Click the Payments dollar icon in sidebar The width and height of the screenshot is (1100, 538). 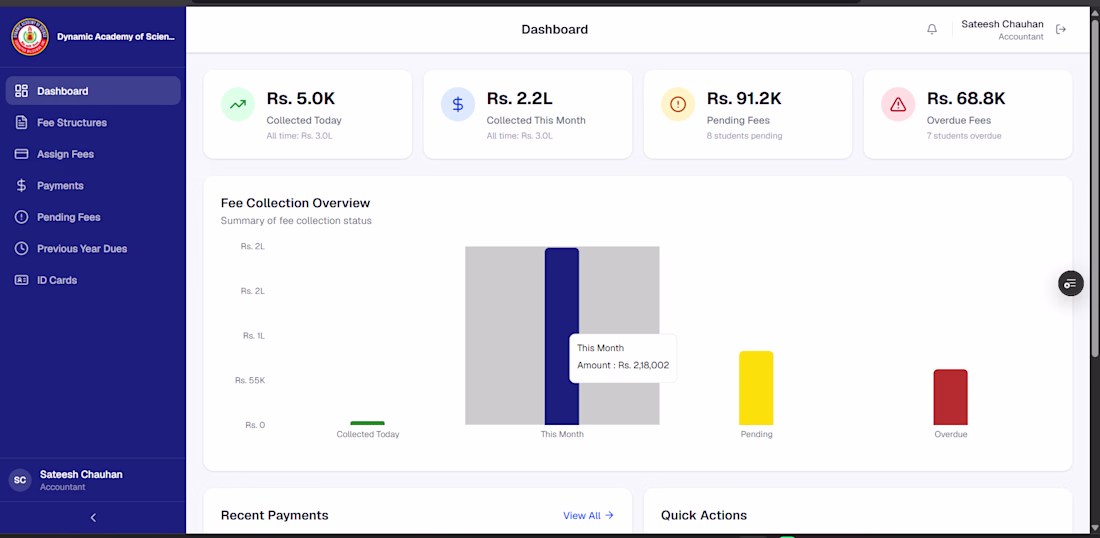pos(21,185)
